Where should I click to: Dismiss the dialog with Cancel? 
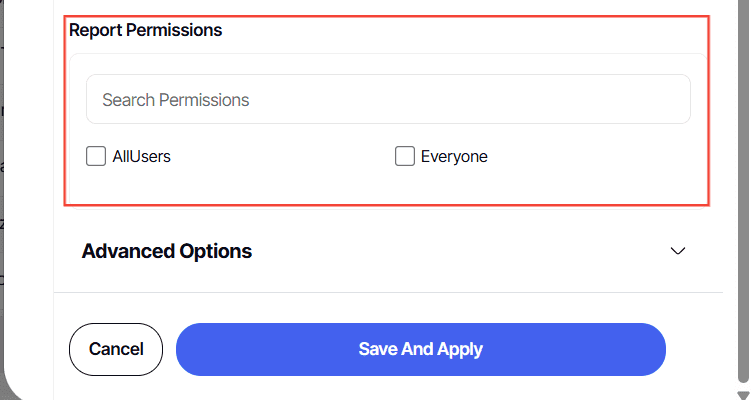coord(116,349)
